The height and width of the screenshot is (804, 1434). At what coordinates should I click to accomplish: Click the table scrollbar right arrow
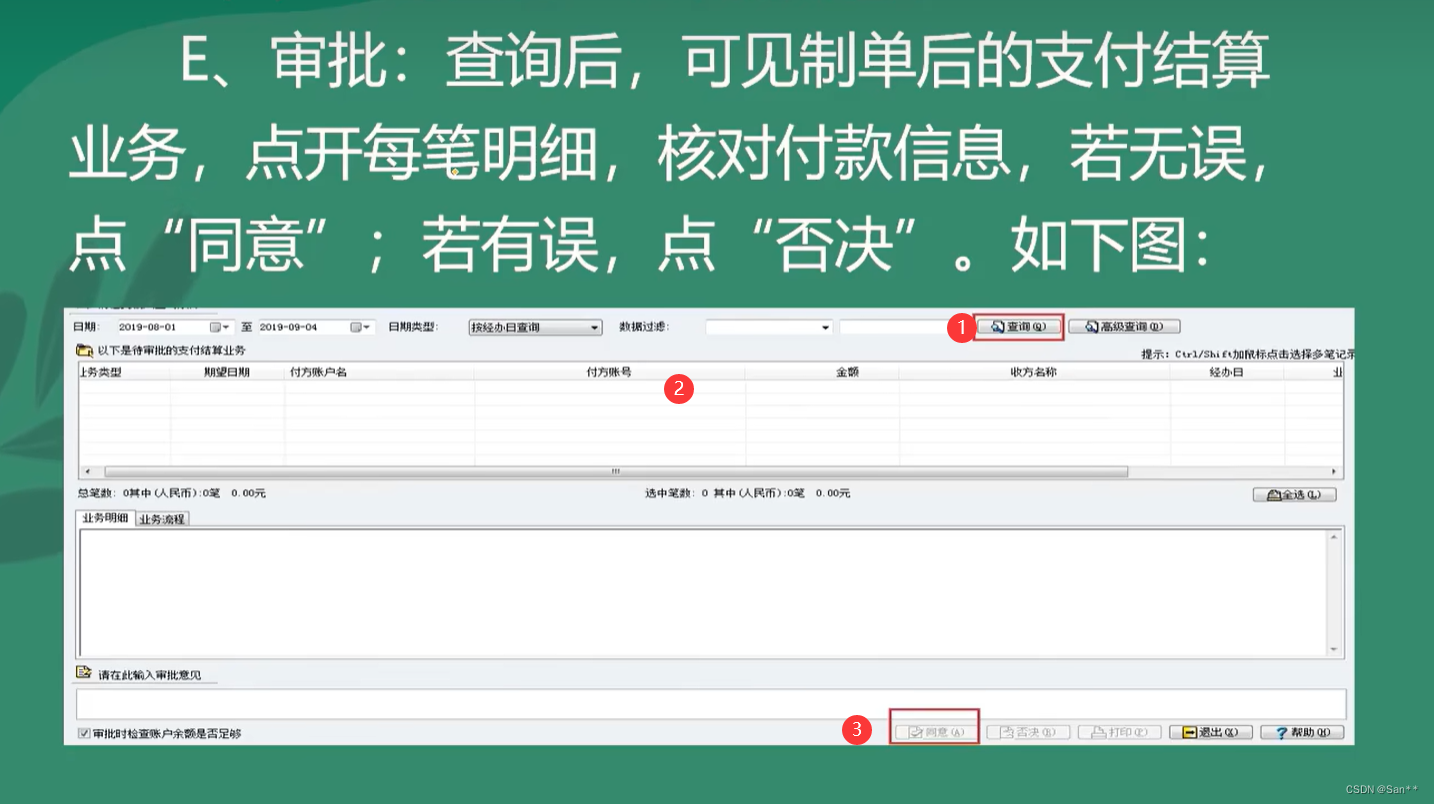1334,471
